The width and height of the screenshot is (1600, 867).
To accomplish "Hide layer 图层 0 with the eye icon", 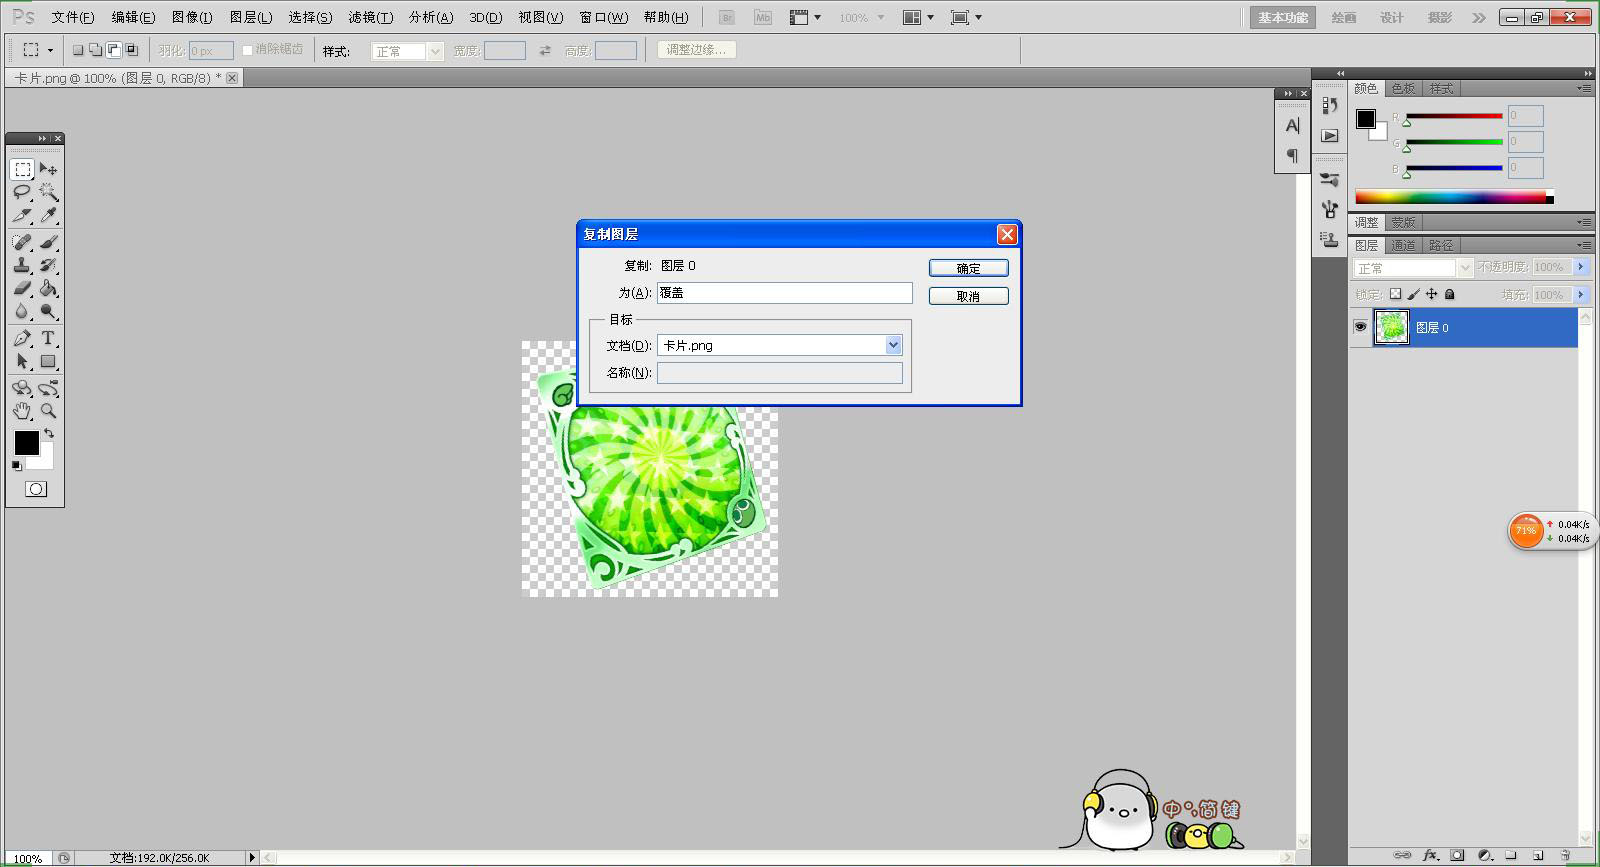I will click(1360, 327).
